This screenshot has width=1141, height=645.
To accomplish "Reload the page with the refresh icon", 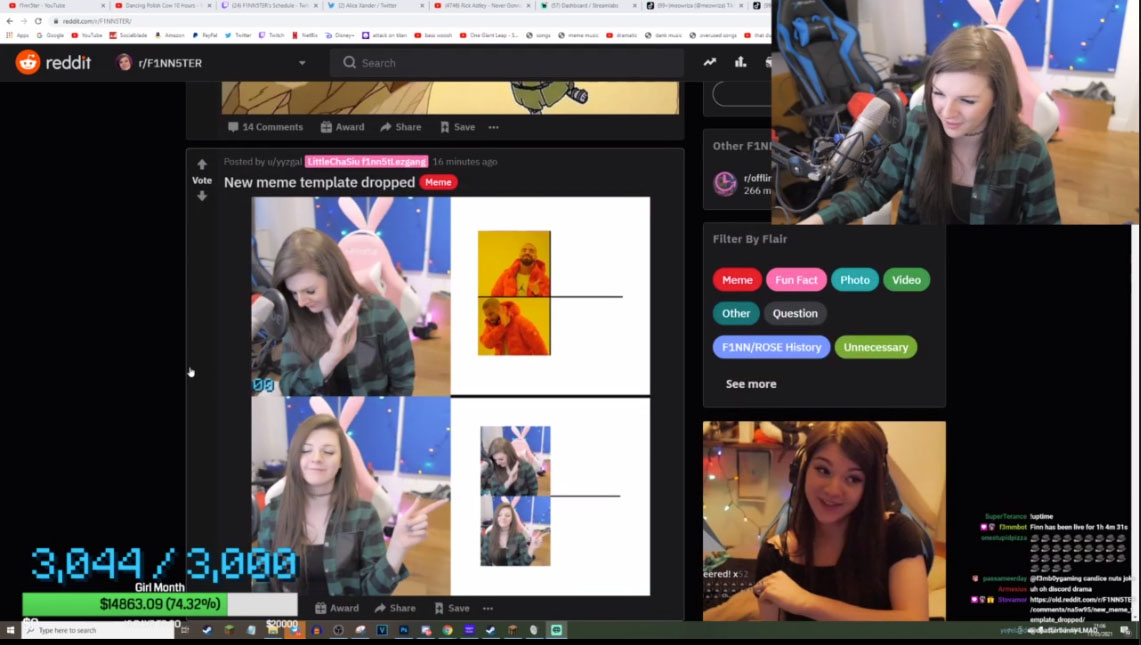I will (39, 21).
